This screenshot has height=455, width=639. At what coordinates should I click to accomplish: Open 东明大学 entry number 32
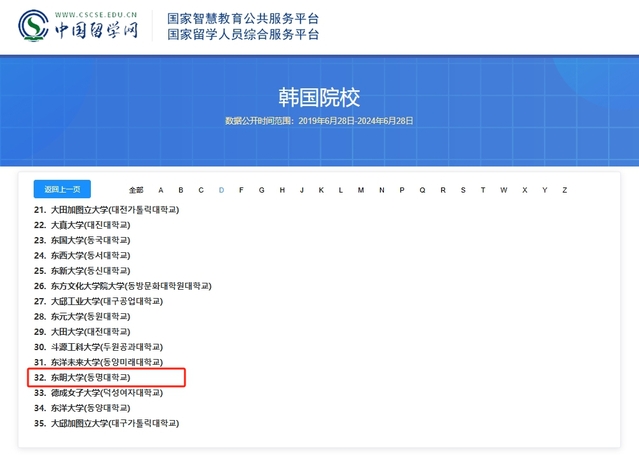coord(91,378)
